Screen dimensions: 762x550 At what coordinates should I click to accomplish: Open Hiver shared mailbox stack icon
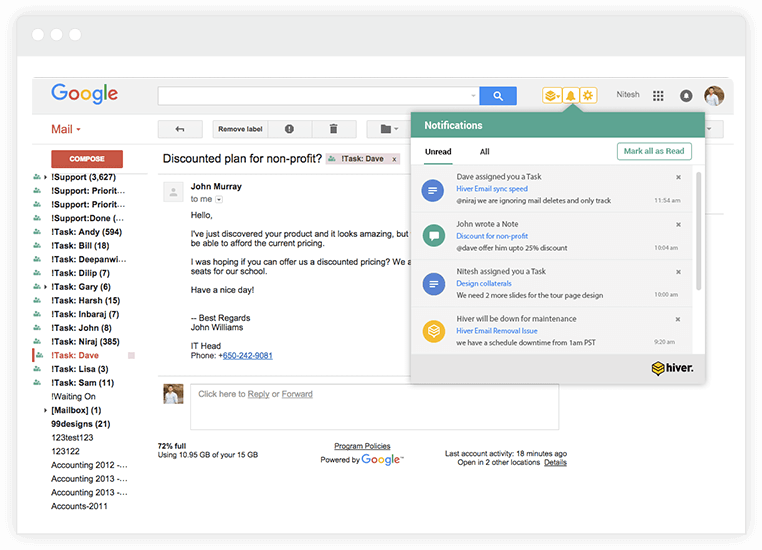[552, 96]
